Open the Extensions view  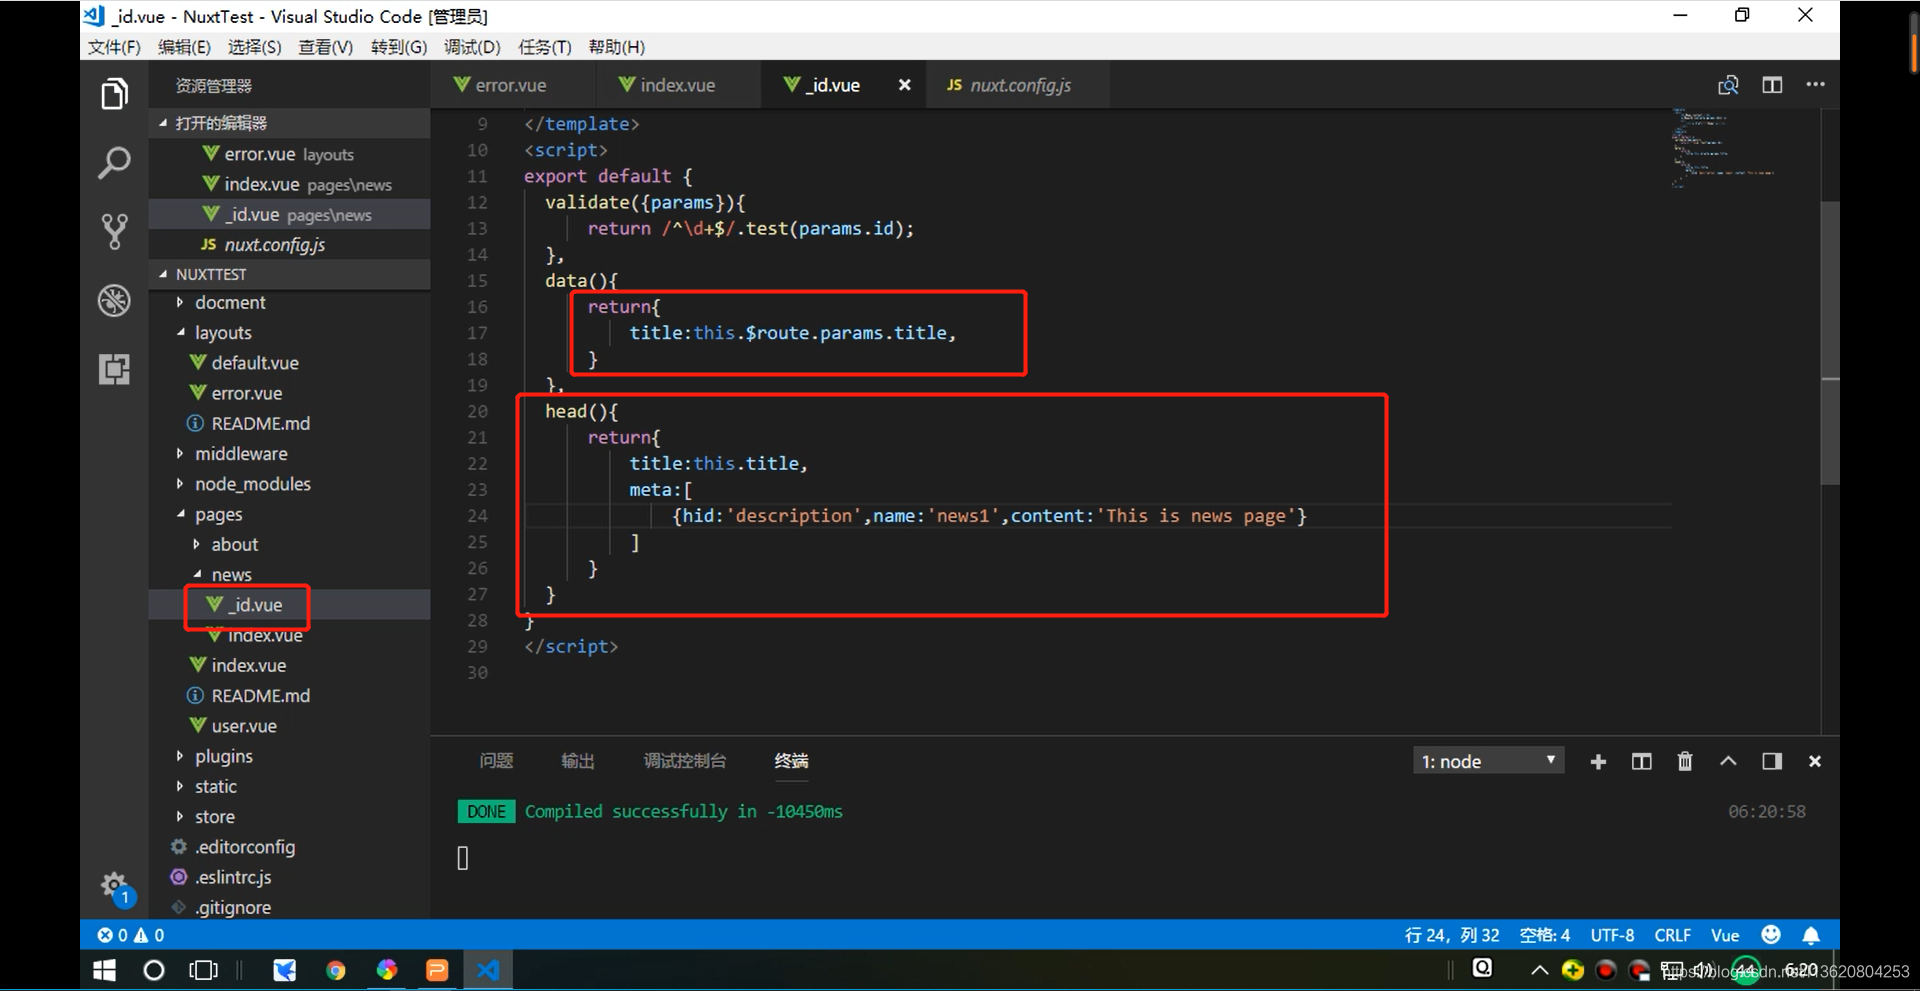[114, 369]
